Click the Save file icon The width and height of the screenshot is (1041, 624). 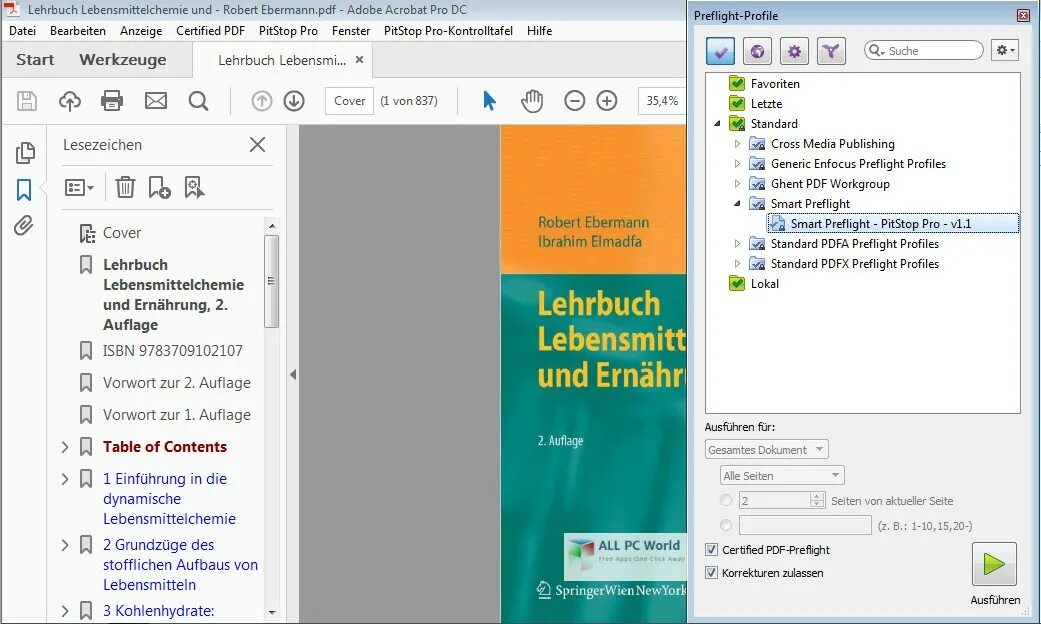(27, 101)
